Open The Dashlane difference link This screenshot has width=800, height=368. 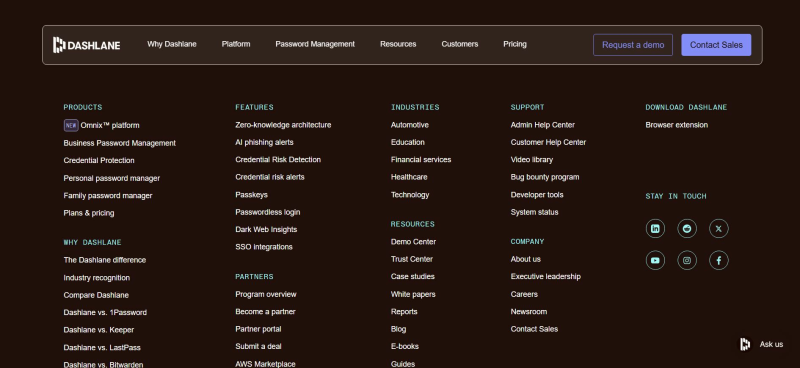(x=105, y=260)
